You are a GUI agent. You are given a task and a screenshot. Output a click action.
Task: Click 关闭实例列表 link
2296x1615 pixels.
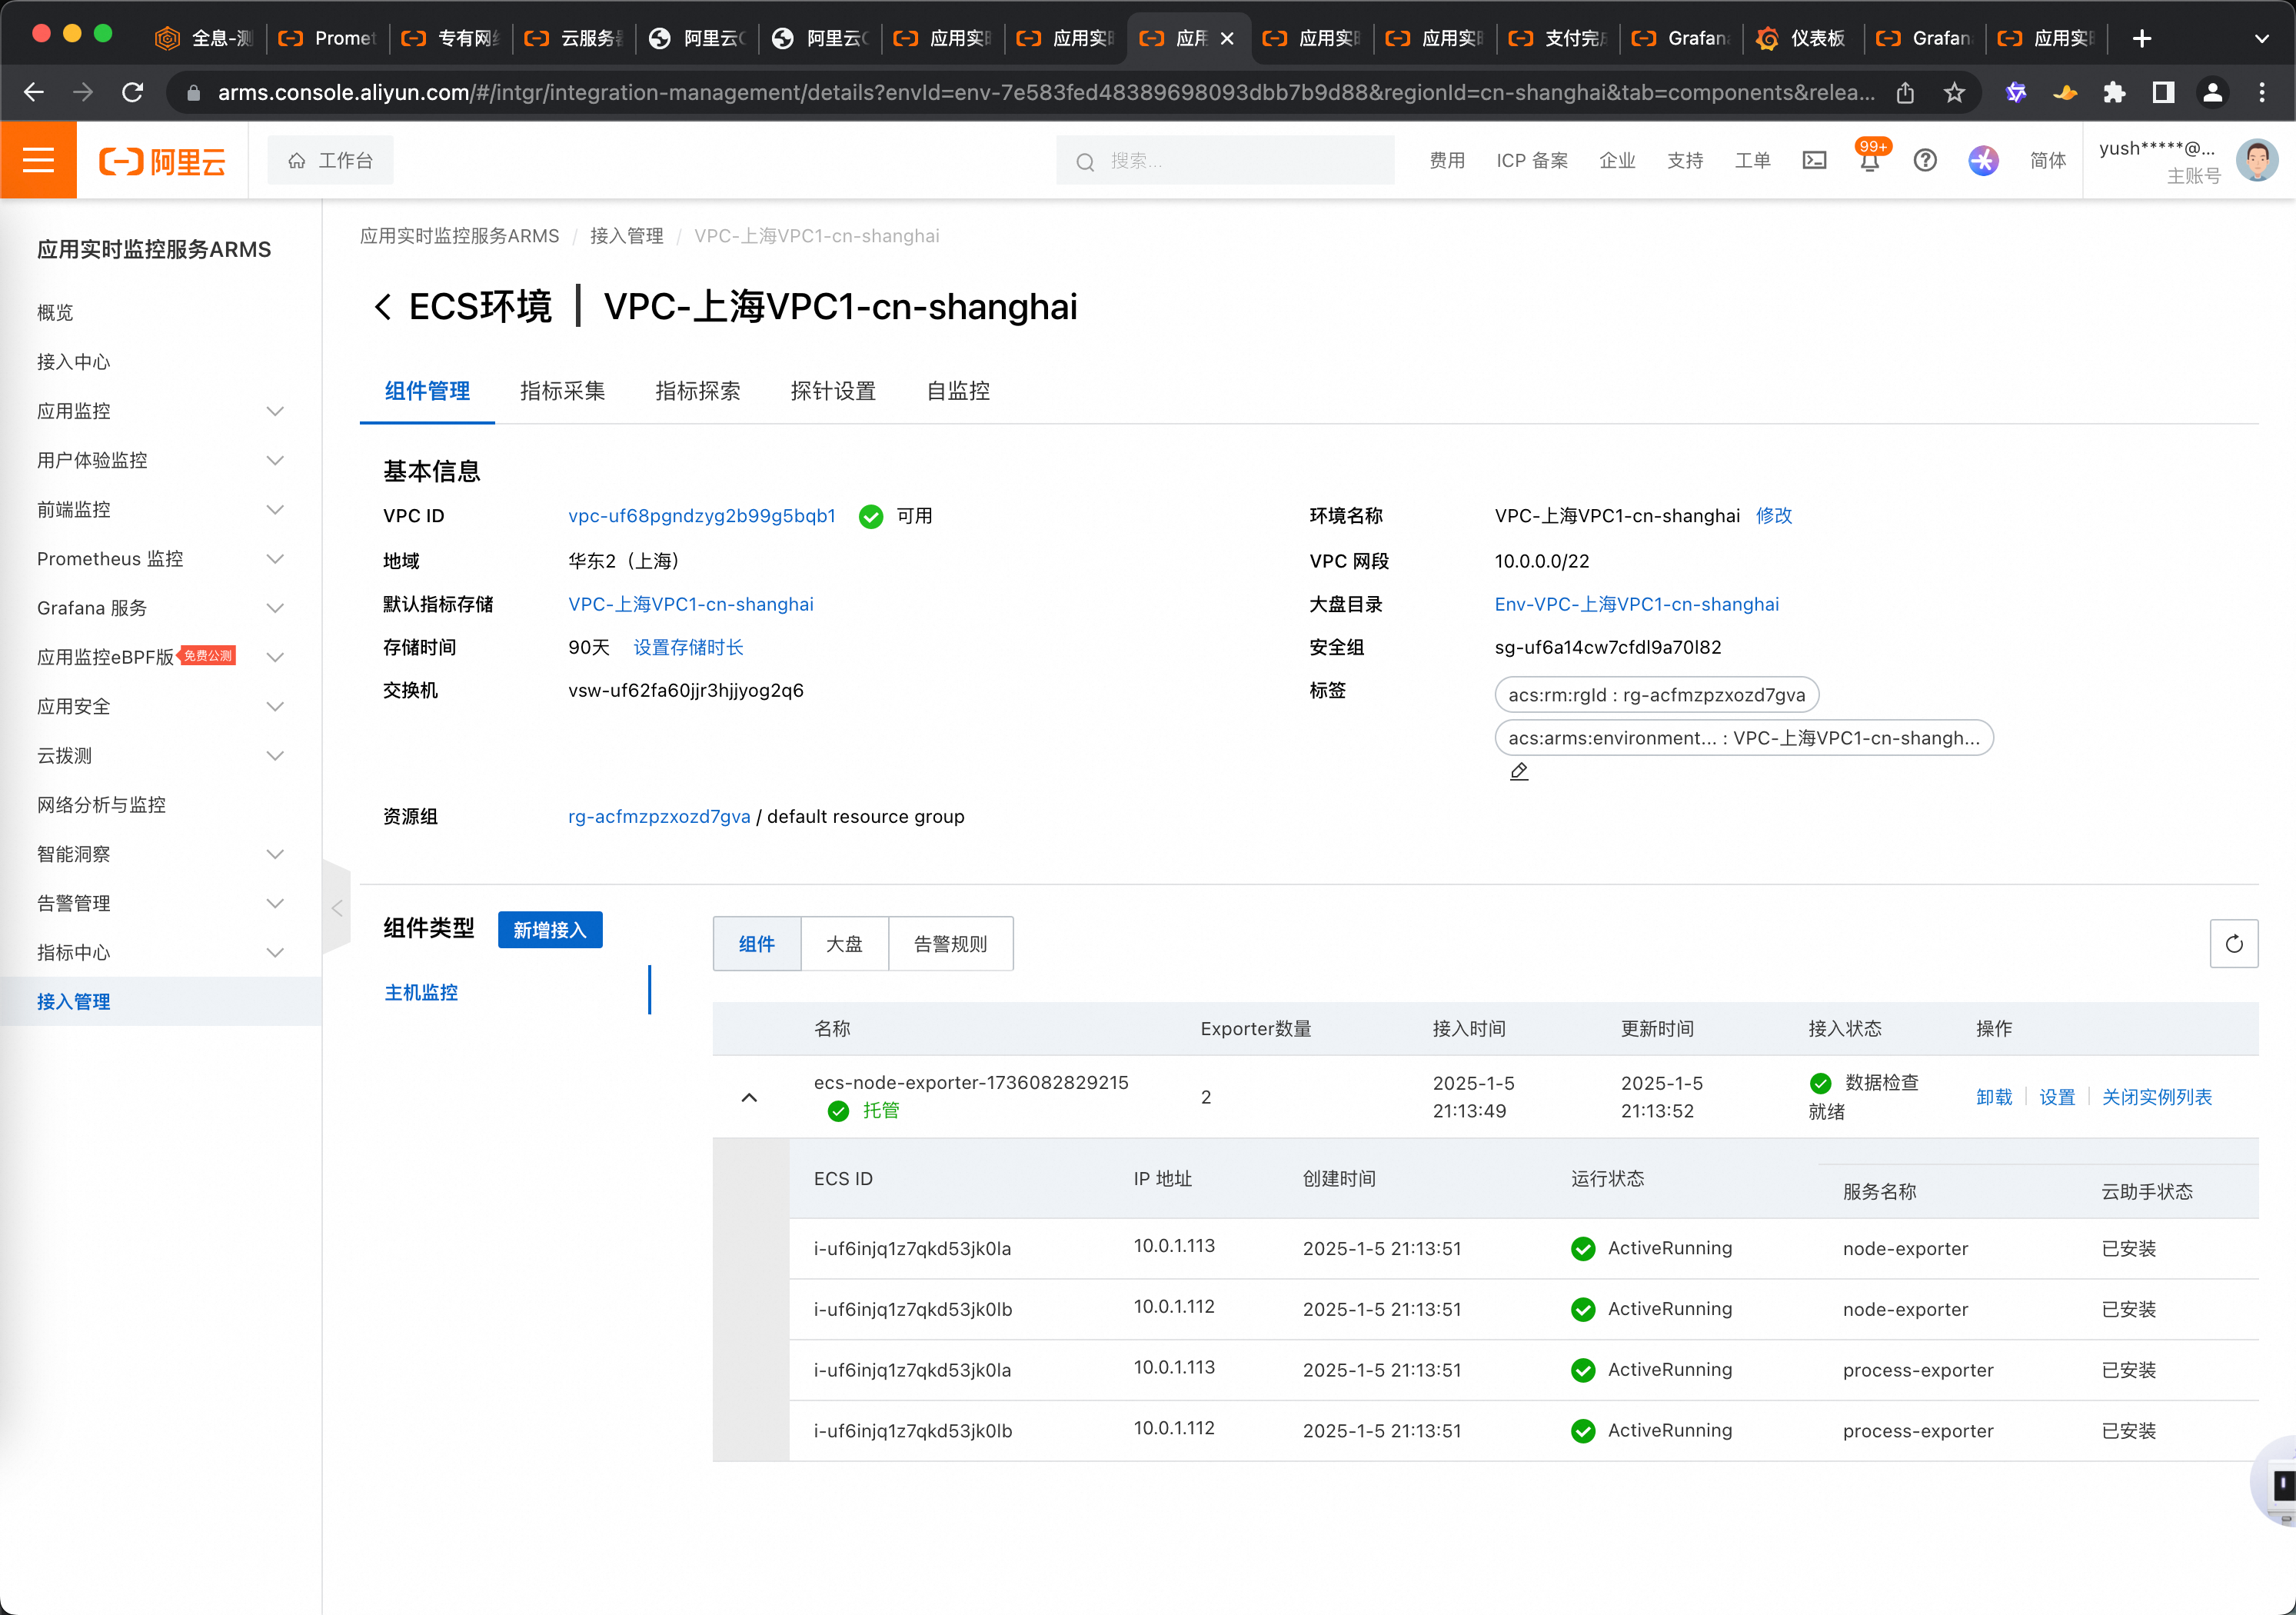2157,1097
